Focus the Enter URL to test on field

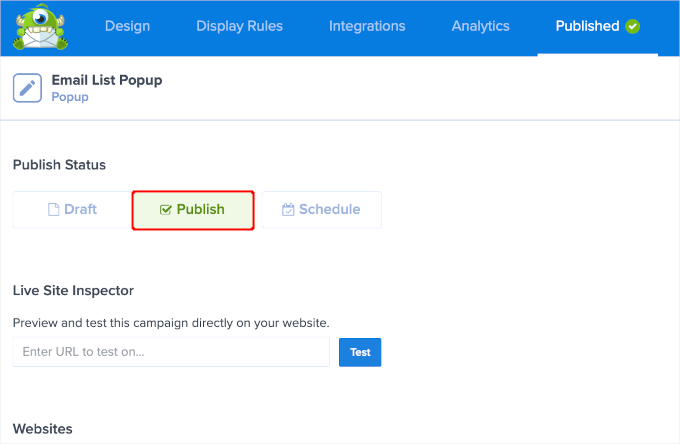click(x=171, y=352)
